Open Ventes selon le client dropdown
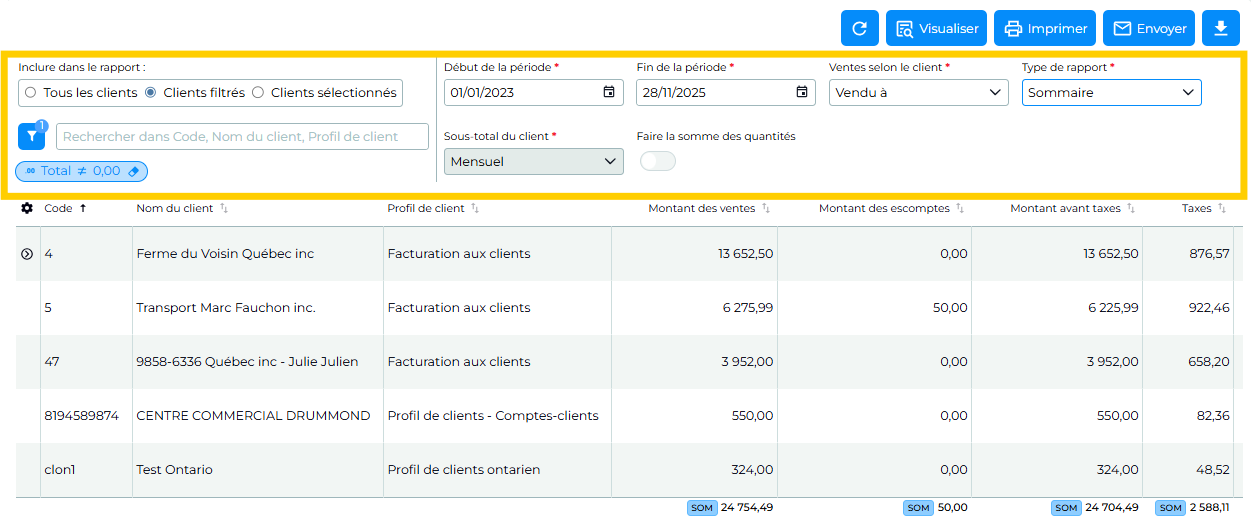Viewport: 1251px width, 524px height. pyautogui.click(x=919, y=93)
